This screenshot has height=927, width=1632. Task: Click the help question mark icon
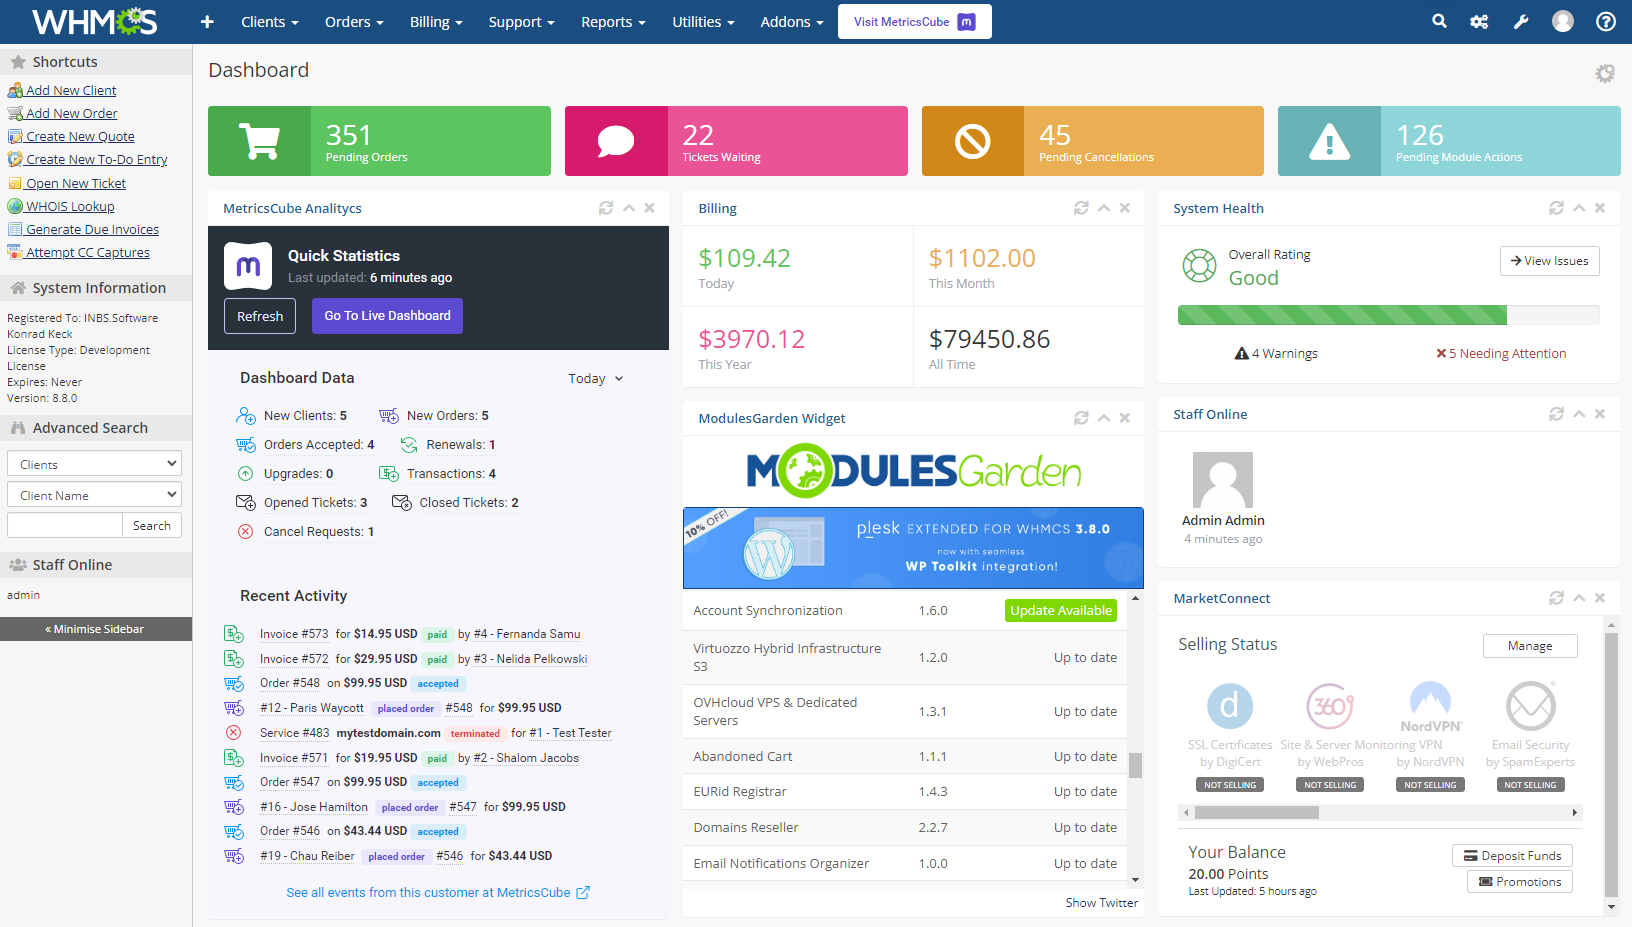click(1606, 21)
